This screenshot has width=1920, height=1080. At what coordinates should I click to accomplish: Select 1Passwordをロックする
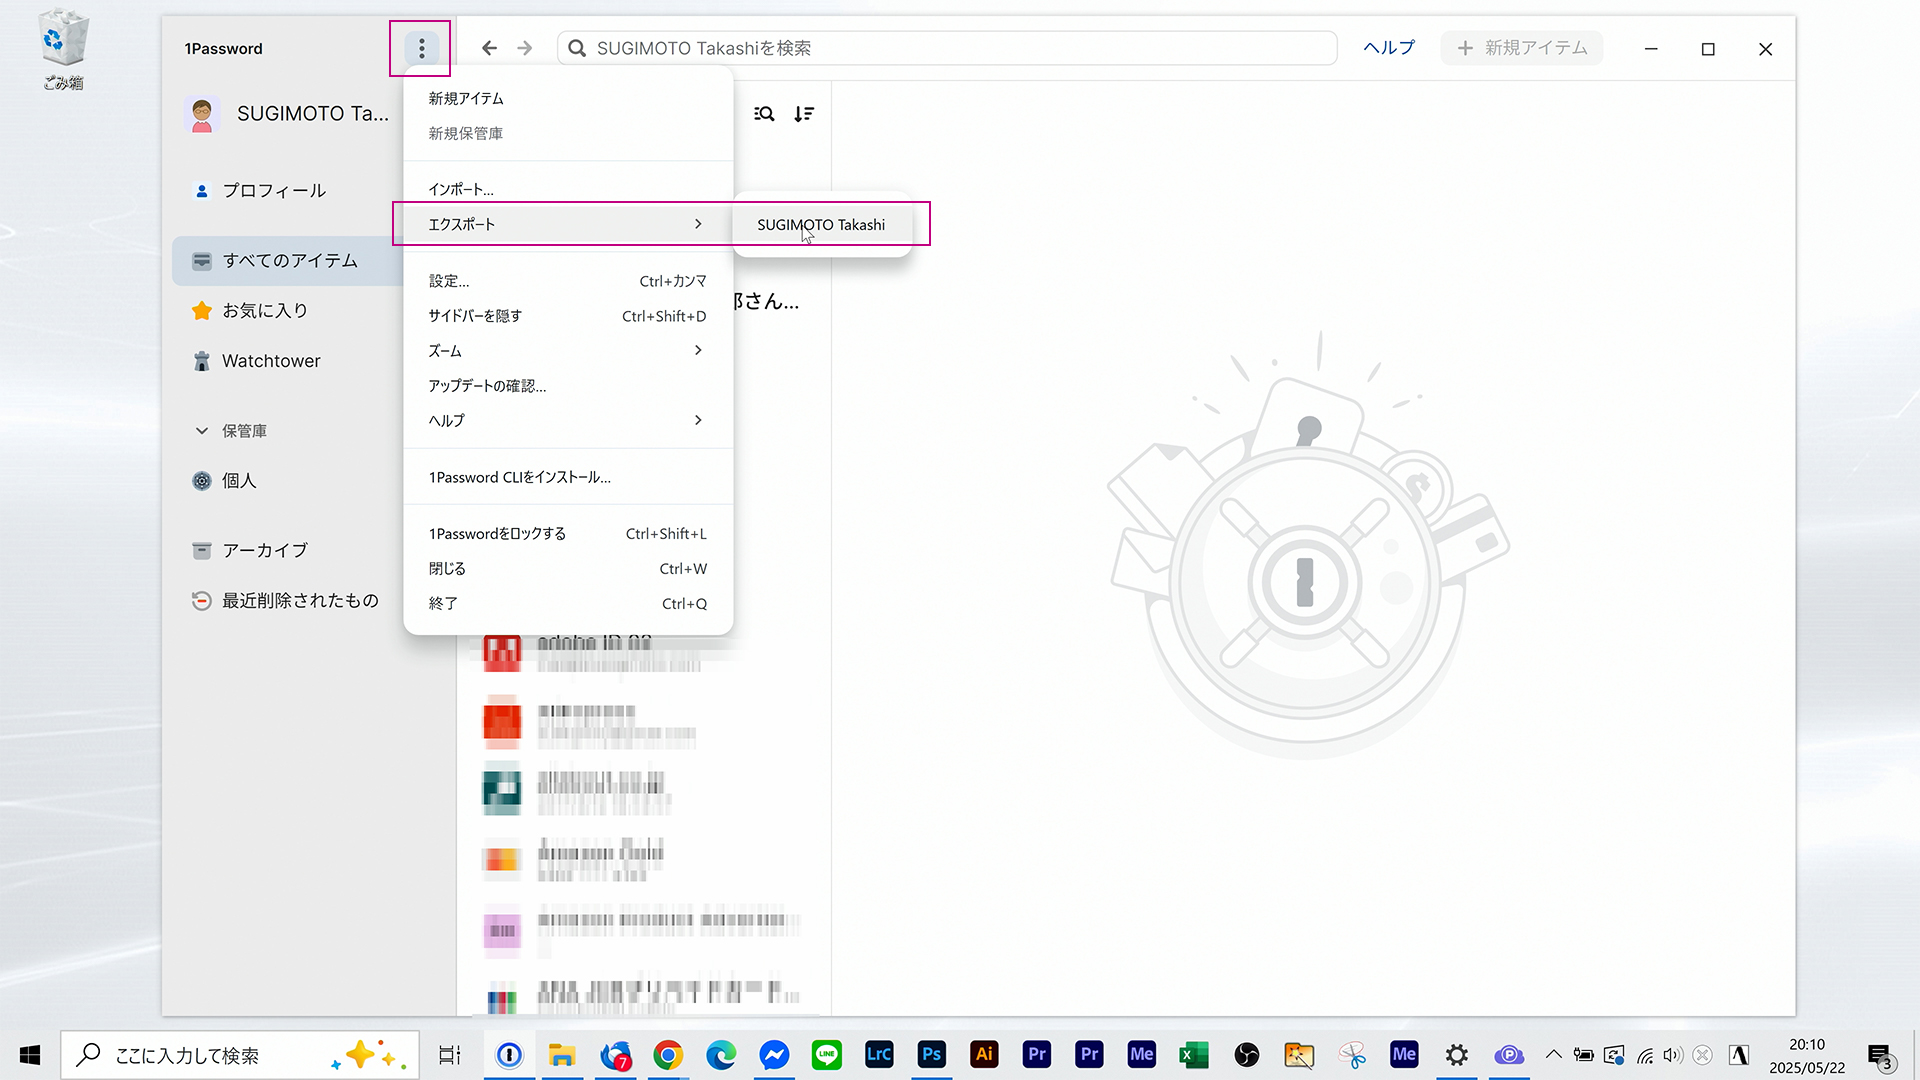pyautogui.click(x=568, y=534)
